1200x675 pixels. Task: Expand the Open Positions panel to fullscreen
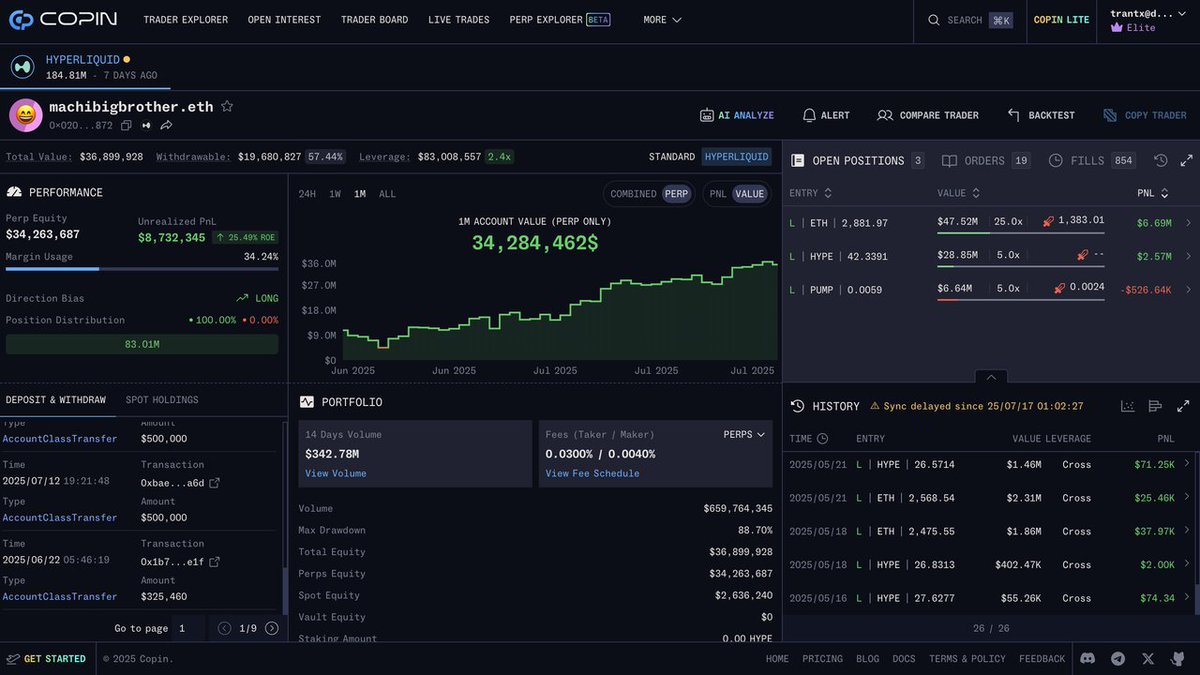click(1186, 160)
